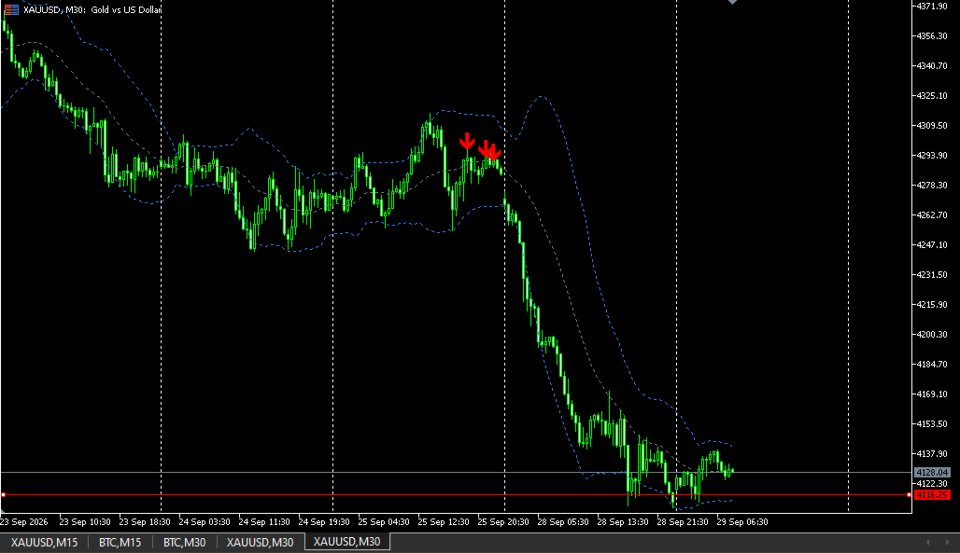Click the '23 Sep 18:30' time label

(x=144, y=522)
